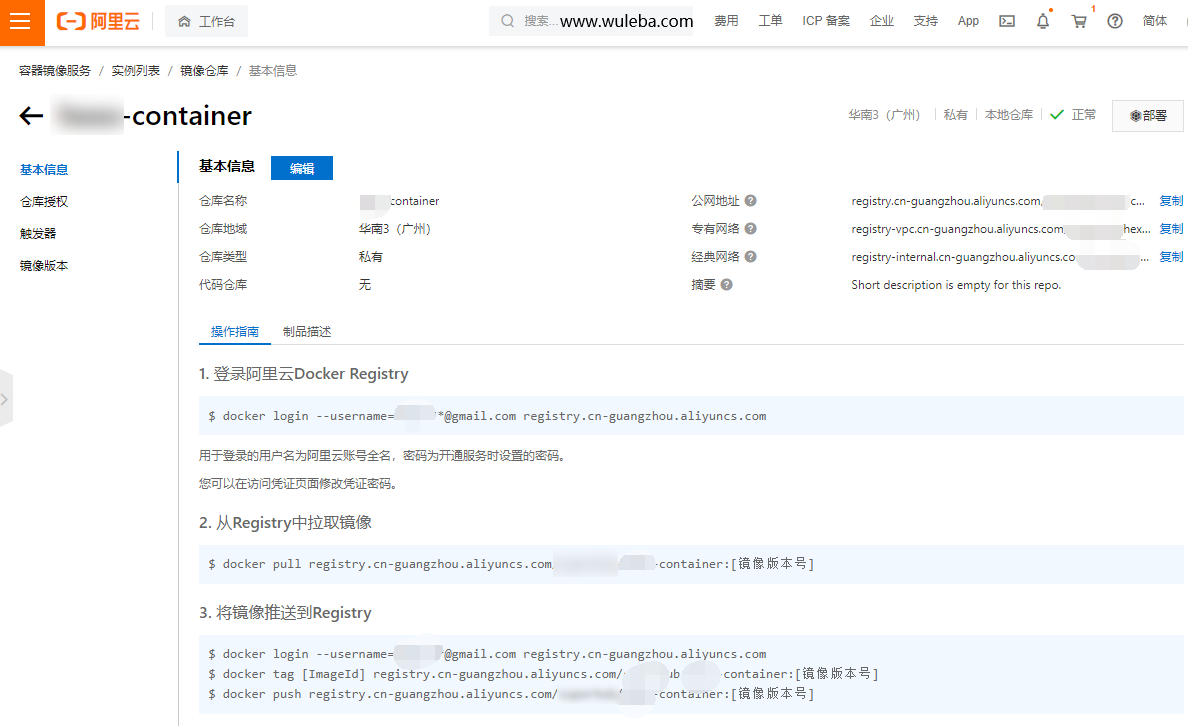This screenshot has width=1188, height=726.
Task: Click the help icon next to 公网地址
Action: (750, 200)
